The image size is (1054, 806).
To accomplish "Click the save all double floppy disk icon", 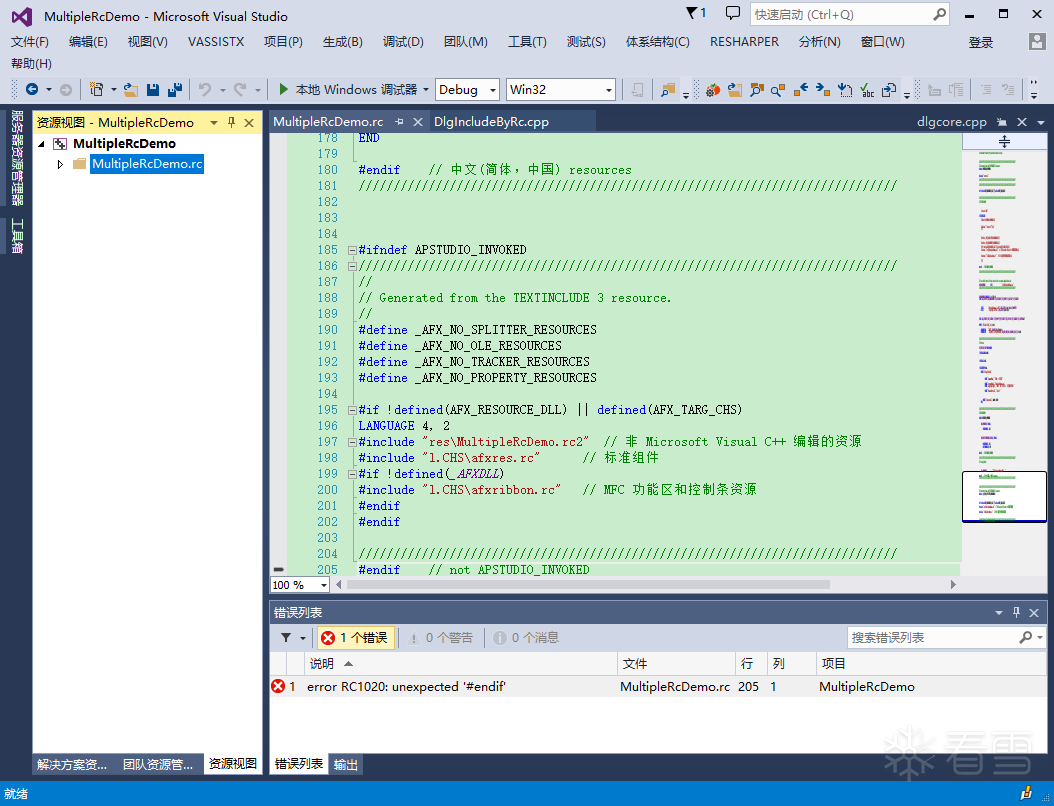I will 175,89.
